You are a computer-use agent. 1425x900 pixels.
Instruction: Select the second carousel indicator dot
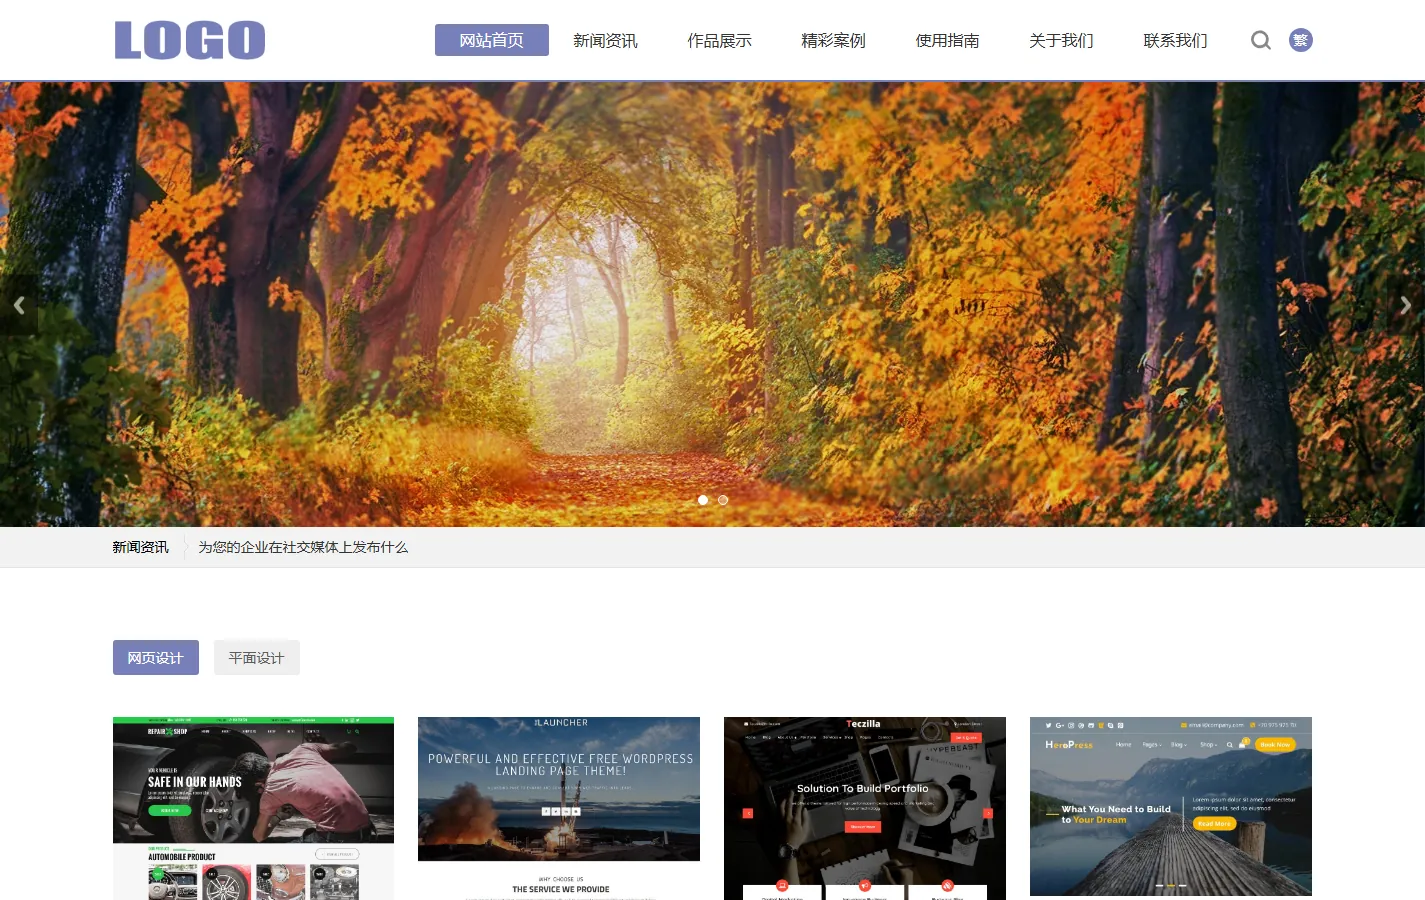point(723,500)
